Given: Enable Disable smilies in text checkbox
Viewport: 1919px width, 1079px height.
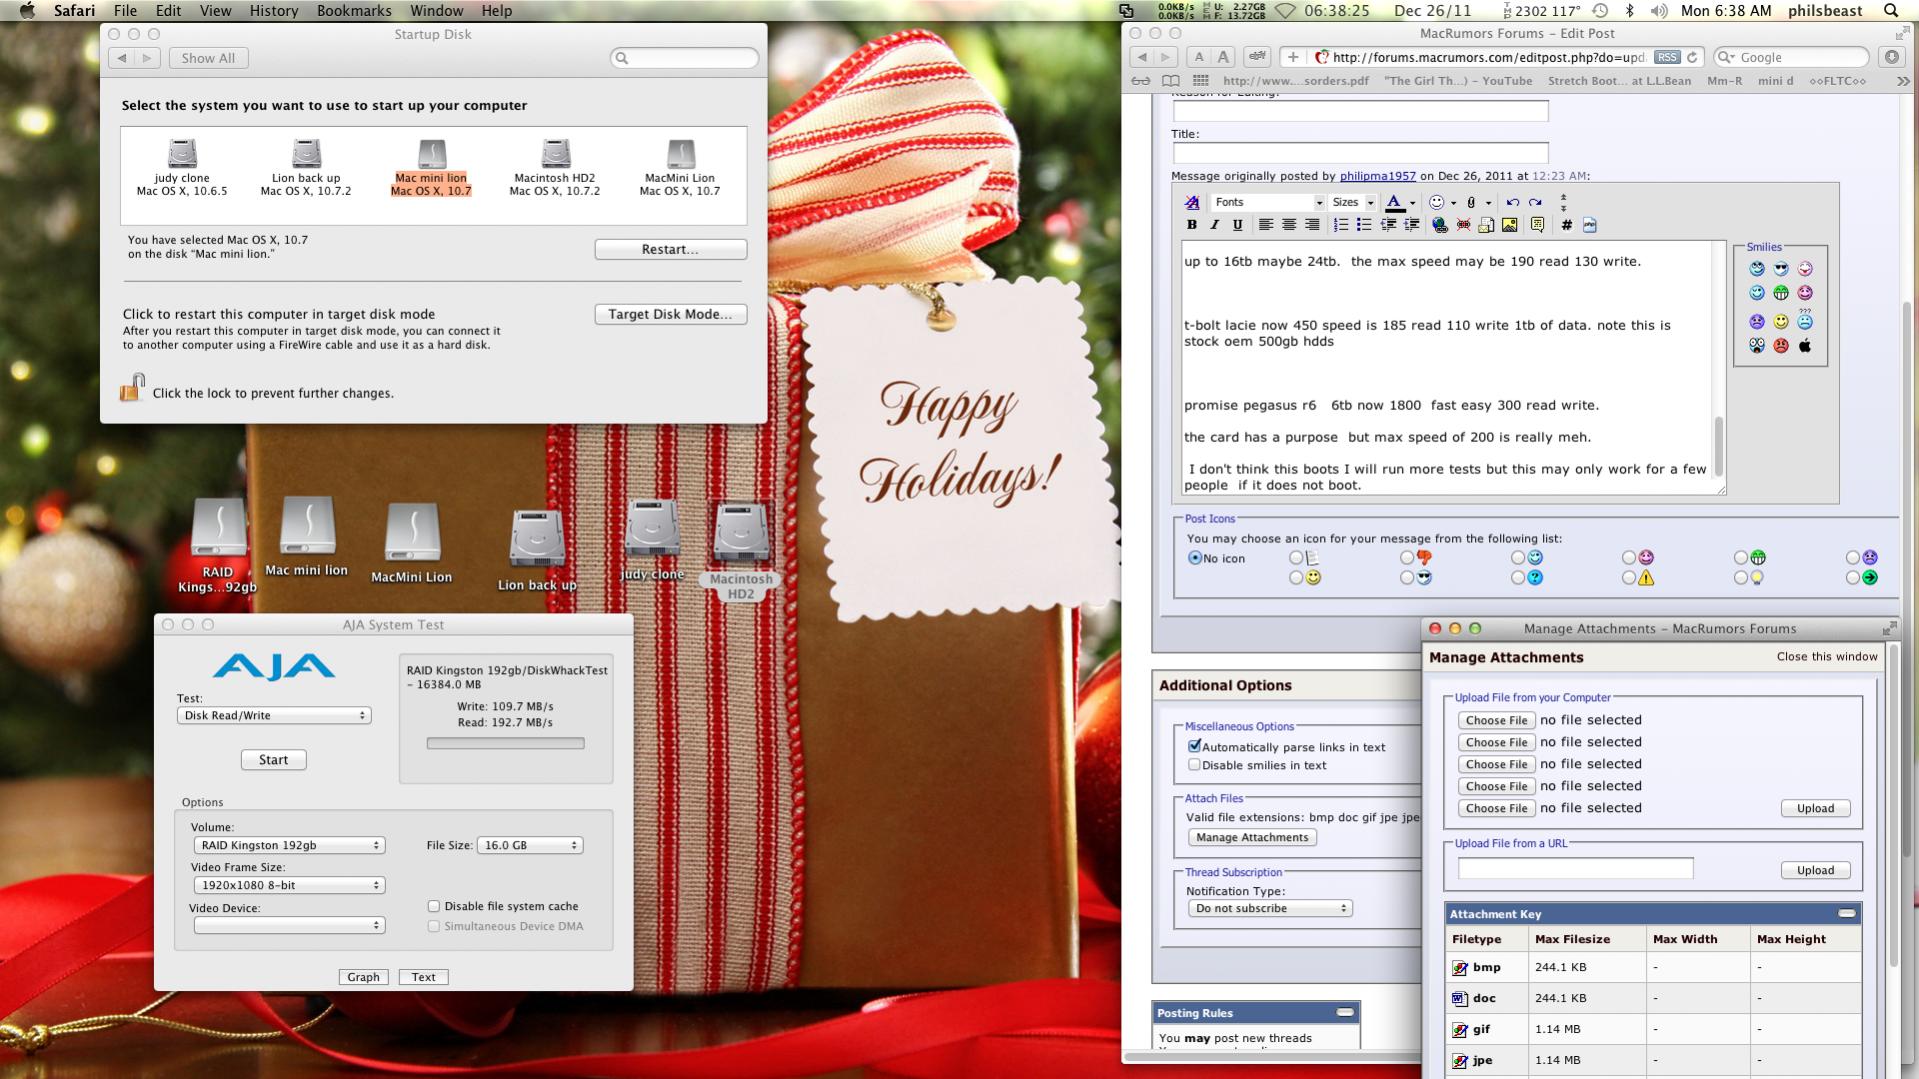Looking at the screenshot, I should point(1193,764).
